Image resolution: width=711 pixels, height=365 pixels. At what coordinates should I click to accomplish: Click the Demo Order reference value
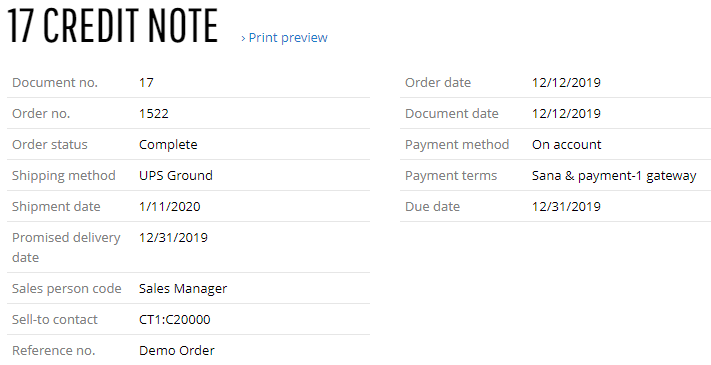[177, 350]
